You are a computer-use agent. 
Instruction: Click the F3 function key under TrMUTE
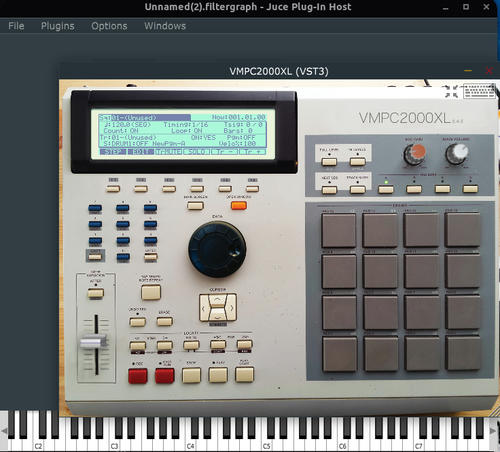169,189
